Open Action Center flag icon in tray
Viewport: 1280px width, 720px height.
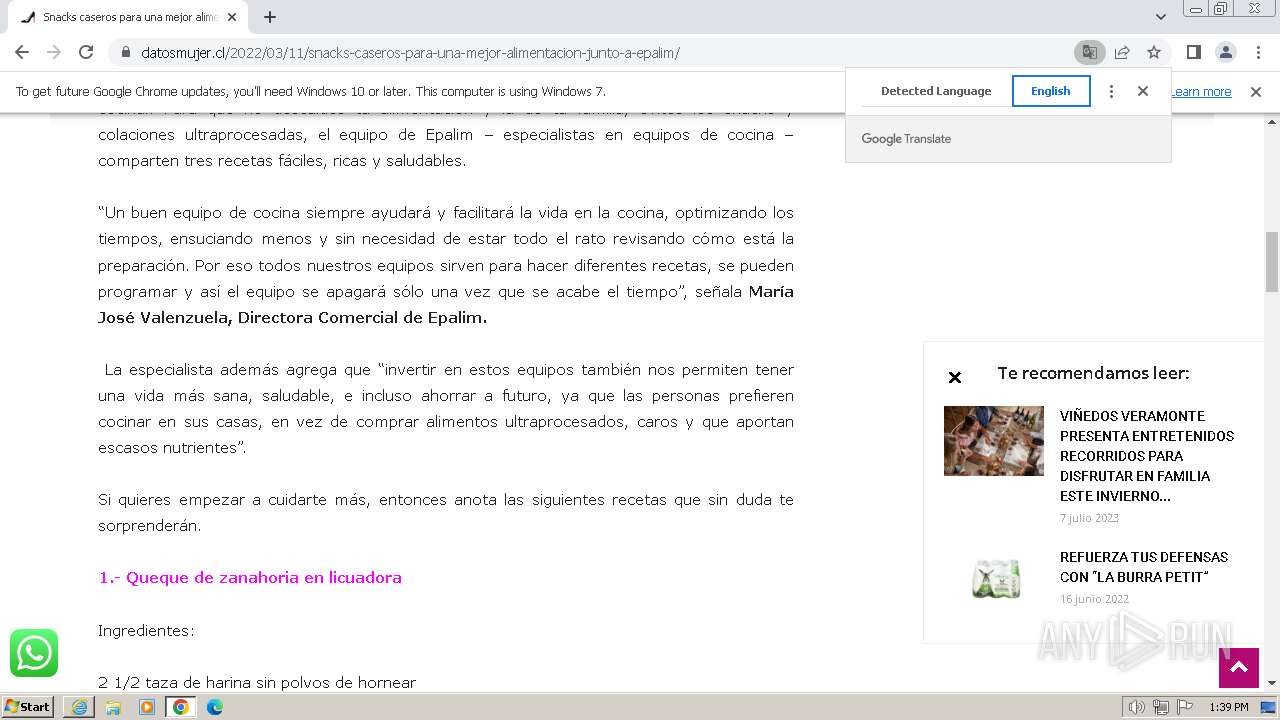[x=1184, y=707]
